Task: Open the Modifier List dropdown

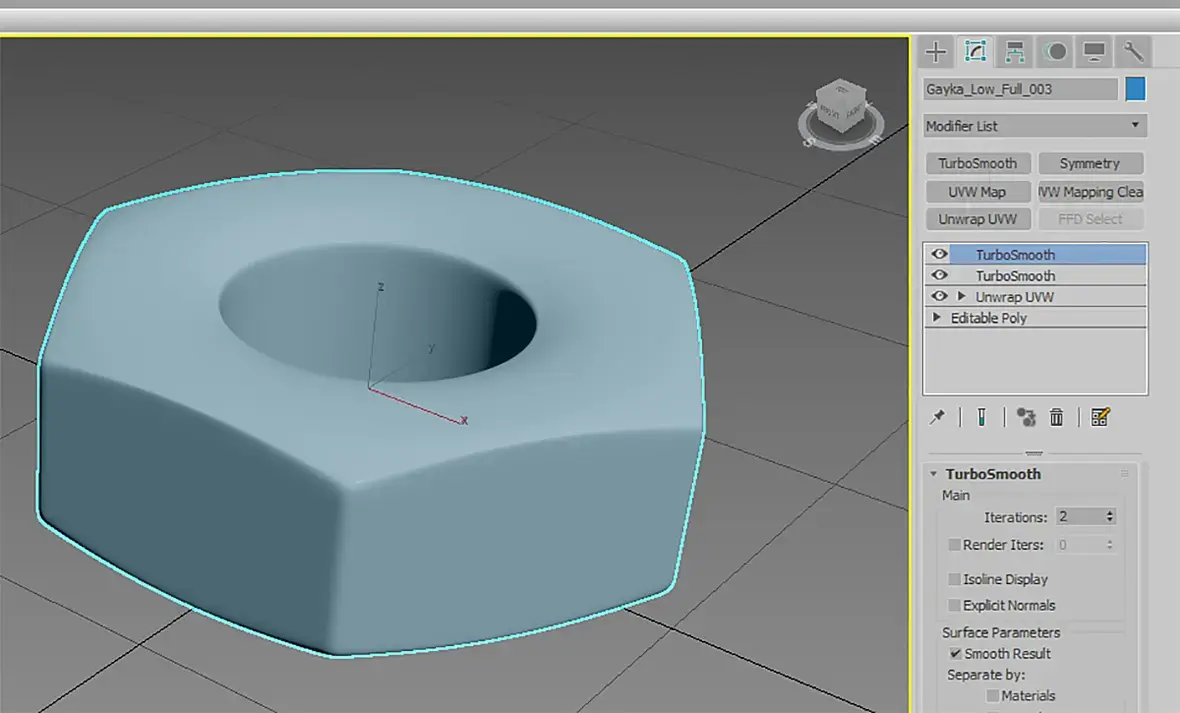Action: point(1035,126)
